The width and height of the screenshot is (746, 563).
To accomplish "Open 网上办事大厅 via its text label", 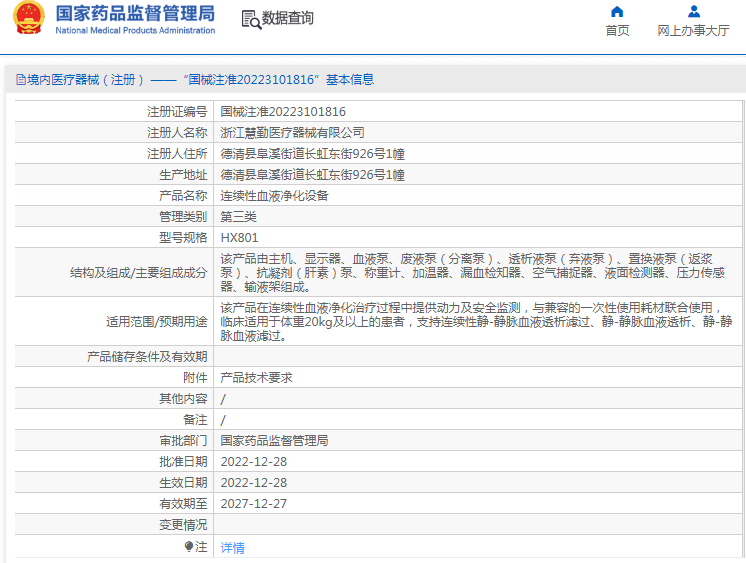I will point(693,31).
